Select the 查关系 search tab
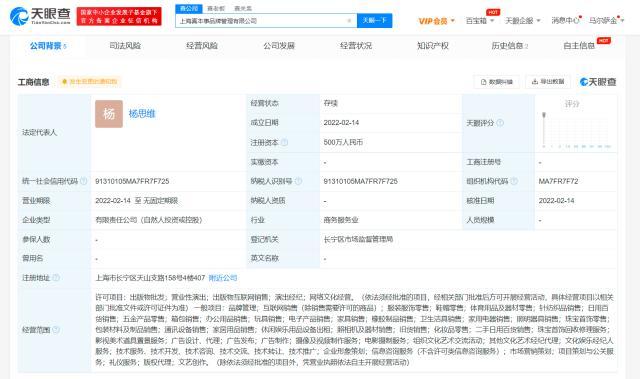Screen dimensions: 640x379 pyautogui.click(x=243, y=8)
